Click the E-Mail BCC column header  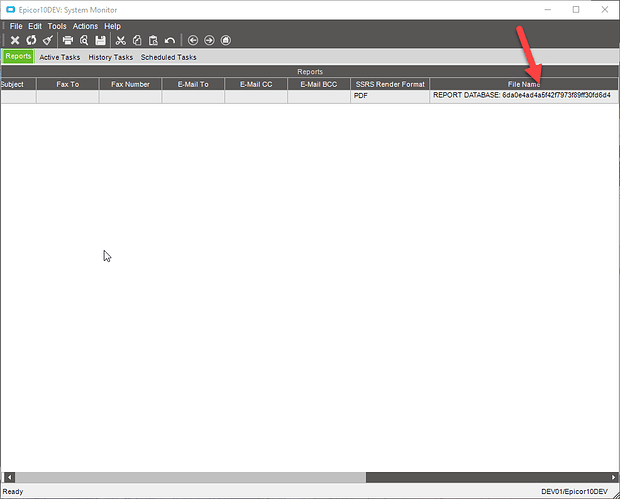tap(319, 84)
